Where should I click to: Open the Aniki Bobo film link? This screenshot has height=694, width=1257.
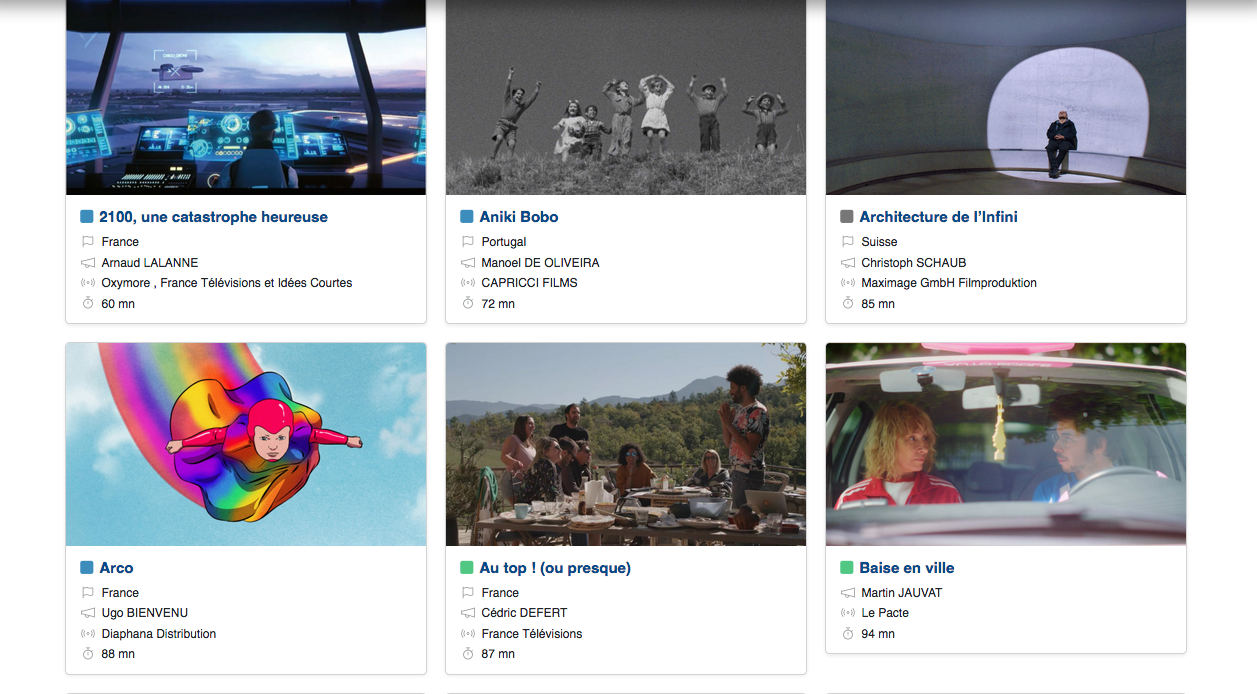point(519,217)
